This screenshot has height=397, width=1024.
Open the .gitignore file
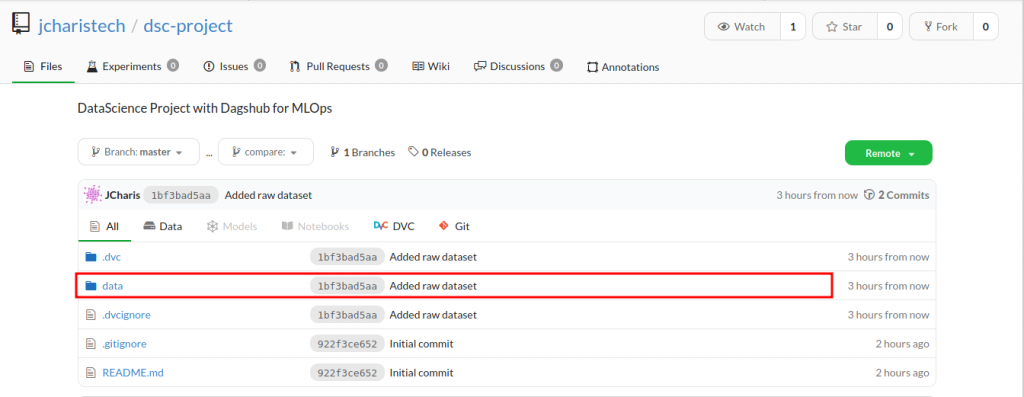click(x=124, y=343)
